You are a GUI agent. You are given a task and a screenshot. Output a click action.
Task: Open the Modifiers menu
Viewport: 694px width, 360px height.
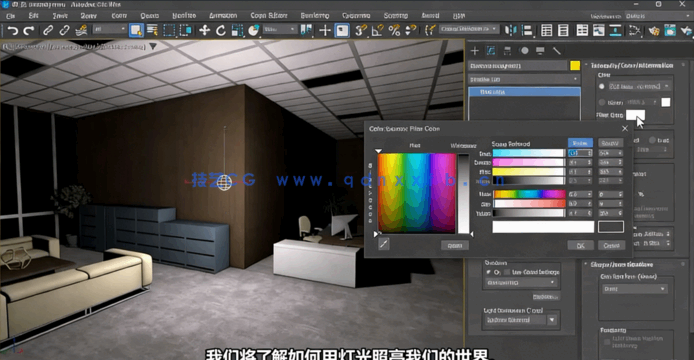click(x=184, y=15)
